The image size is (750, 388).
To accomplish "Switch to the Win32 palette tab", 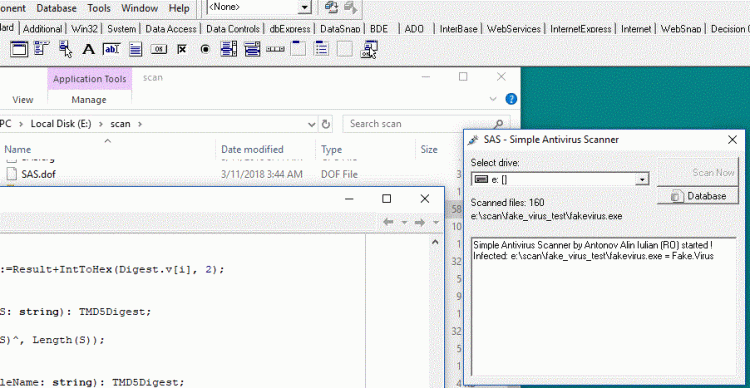I will pyautogui.click(x=84, y=29).
